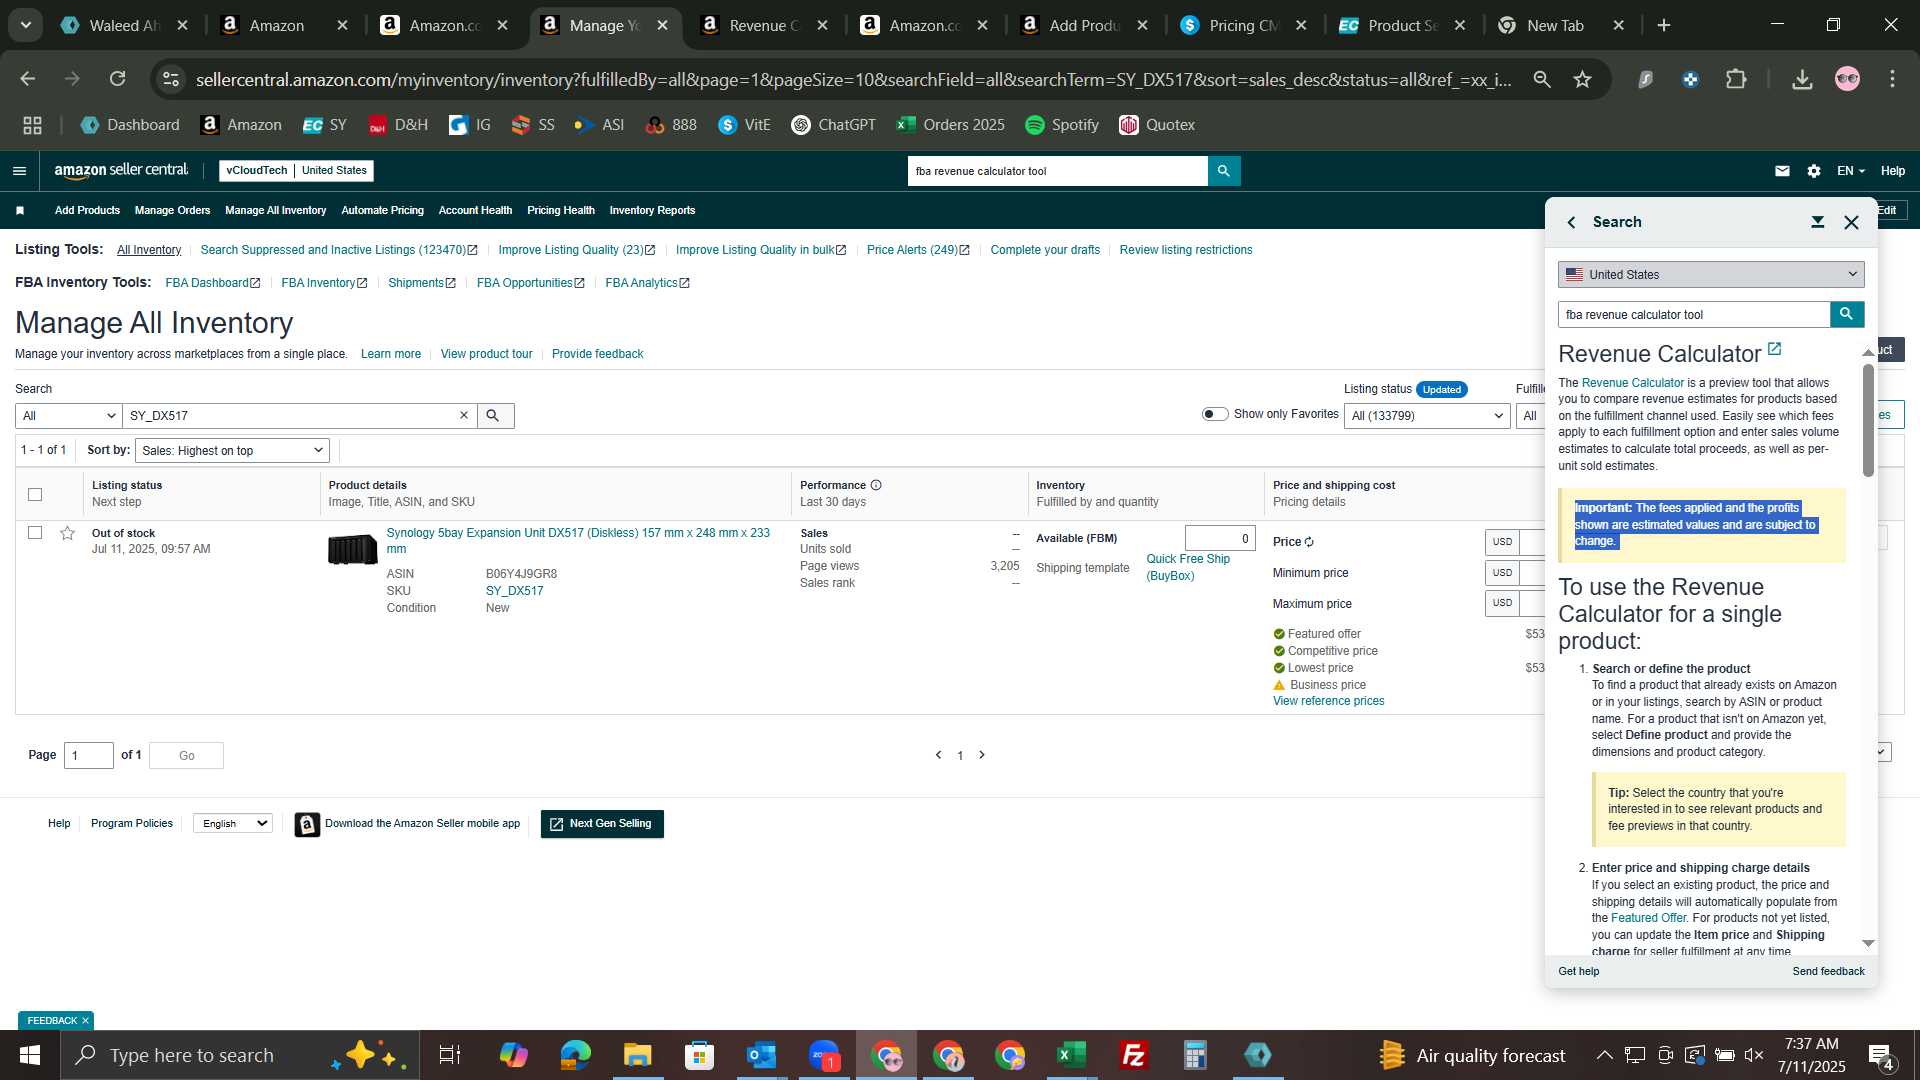Open the browser downloads icon
The height and width of the screenshot is (1080, 1920).
(1802, 79)
